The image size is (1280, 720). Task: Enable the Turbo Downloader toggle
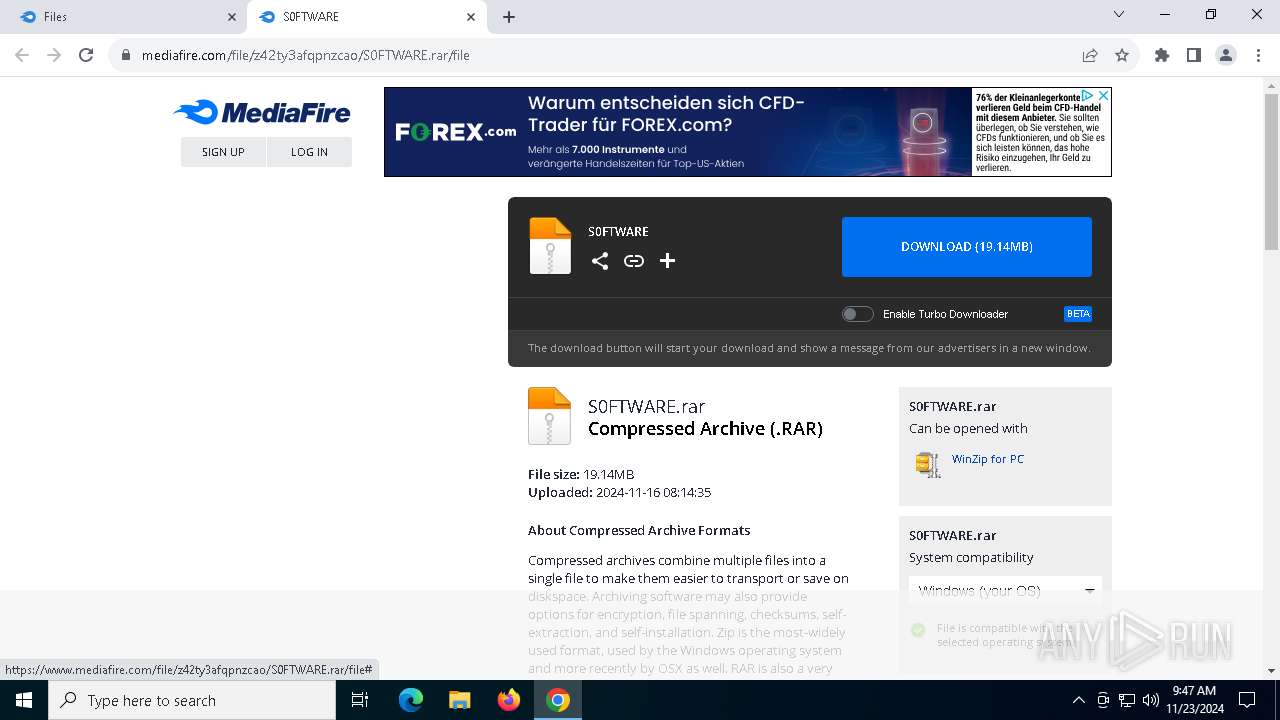(x=858, y=314)
